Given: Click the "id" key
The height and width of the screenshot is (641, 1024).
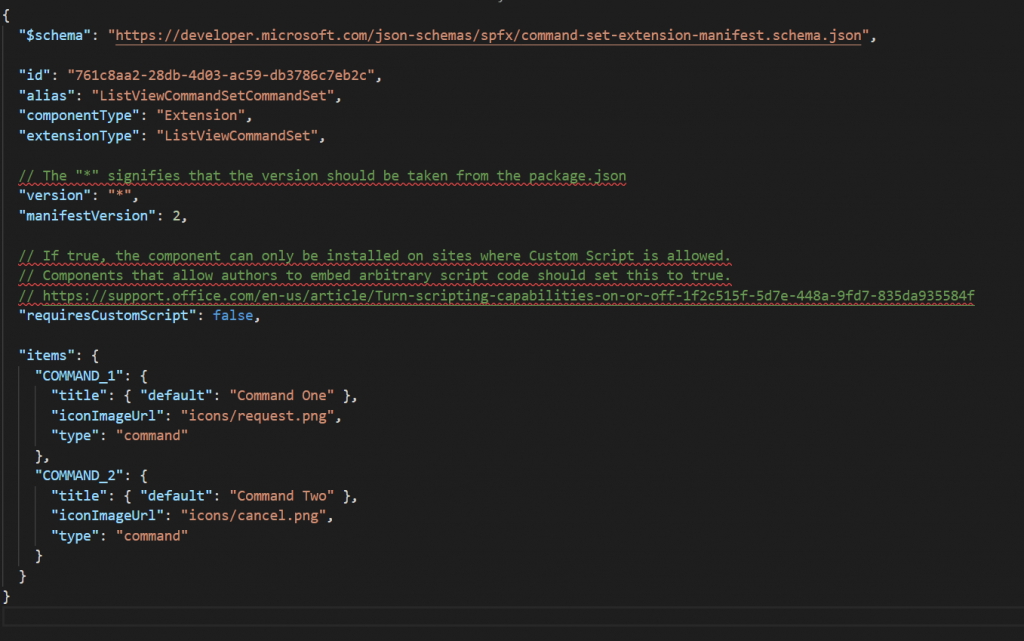Looking at the screenshot, I should click(x=35, y=75).
